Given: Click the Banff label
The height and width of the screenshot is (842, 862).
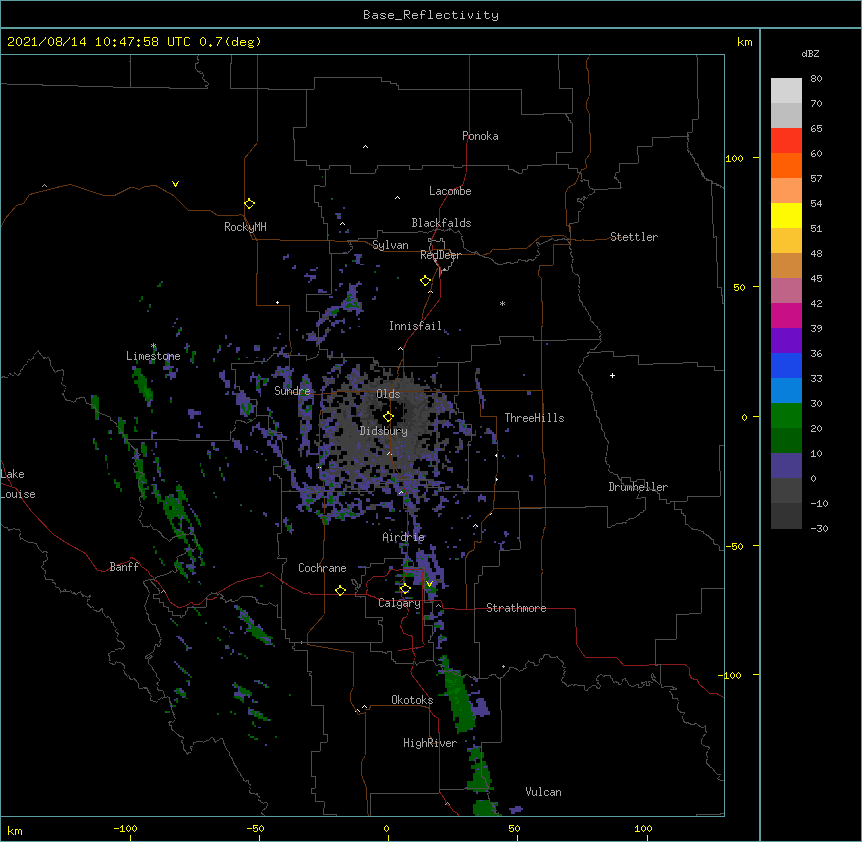Looking at the screenshot, I should point(124,567).
